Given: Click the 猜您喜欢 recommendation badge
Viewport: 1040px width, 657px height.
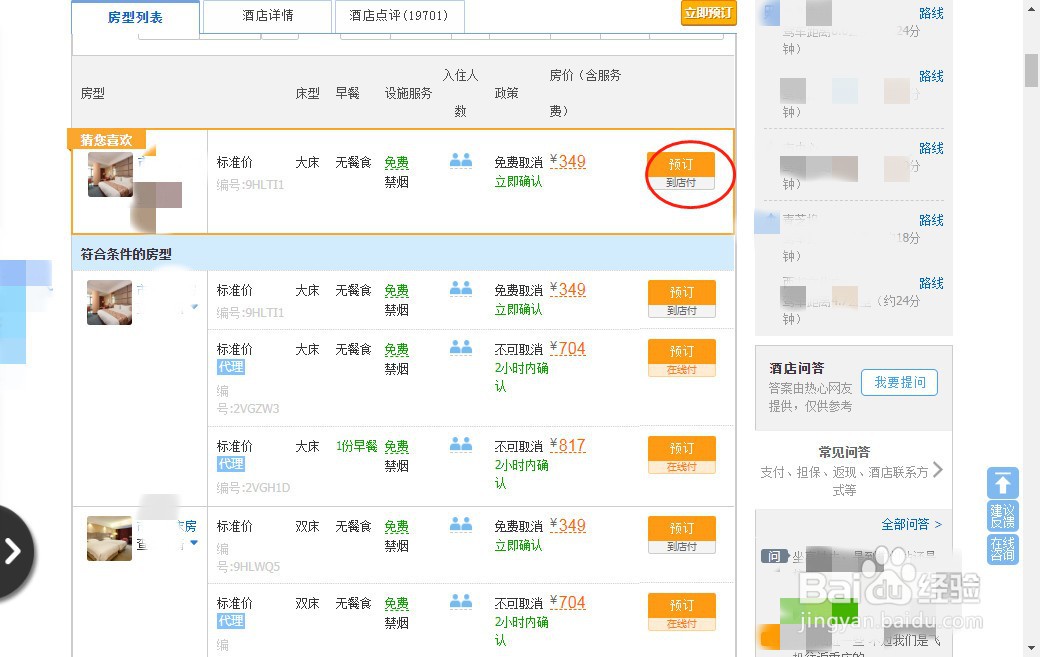Looking at the screenshot, I should coord(104,140).
